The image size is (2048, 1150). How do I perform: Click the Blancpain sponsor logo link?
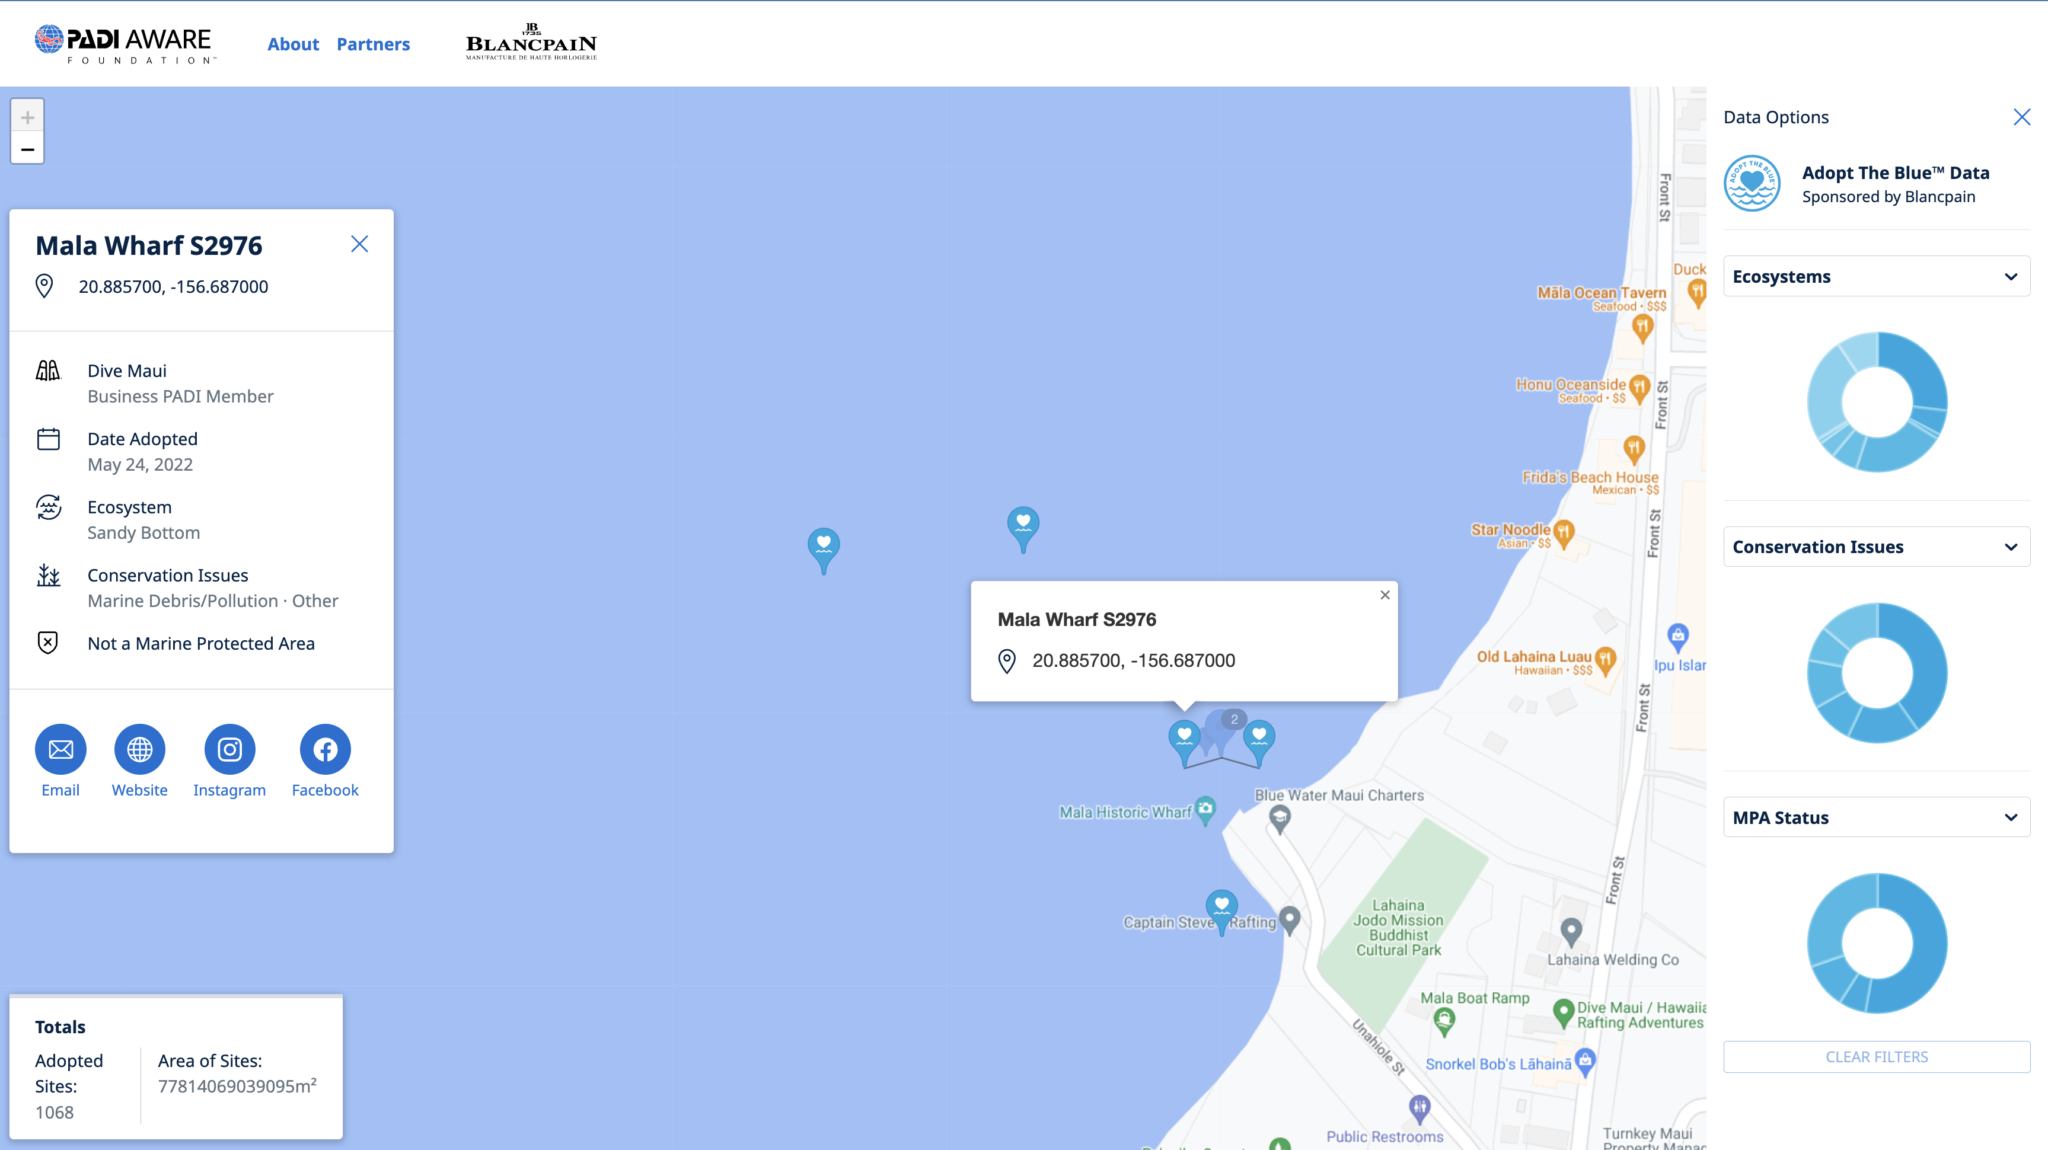[531, 43]
